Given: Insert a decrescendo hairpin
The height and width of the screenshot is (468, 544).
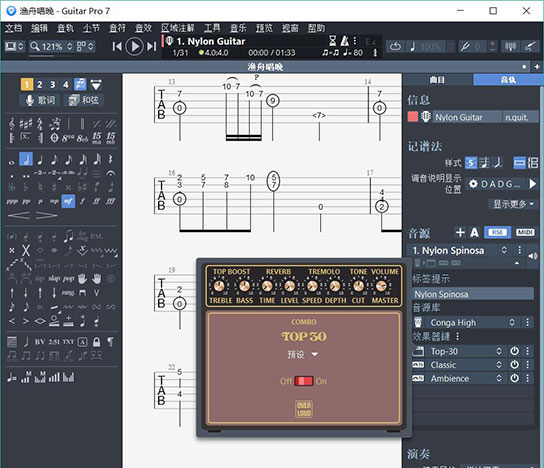Looking at the screenshot, I should [46, 215].
